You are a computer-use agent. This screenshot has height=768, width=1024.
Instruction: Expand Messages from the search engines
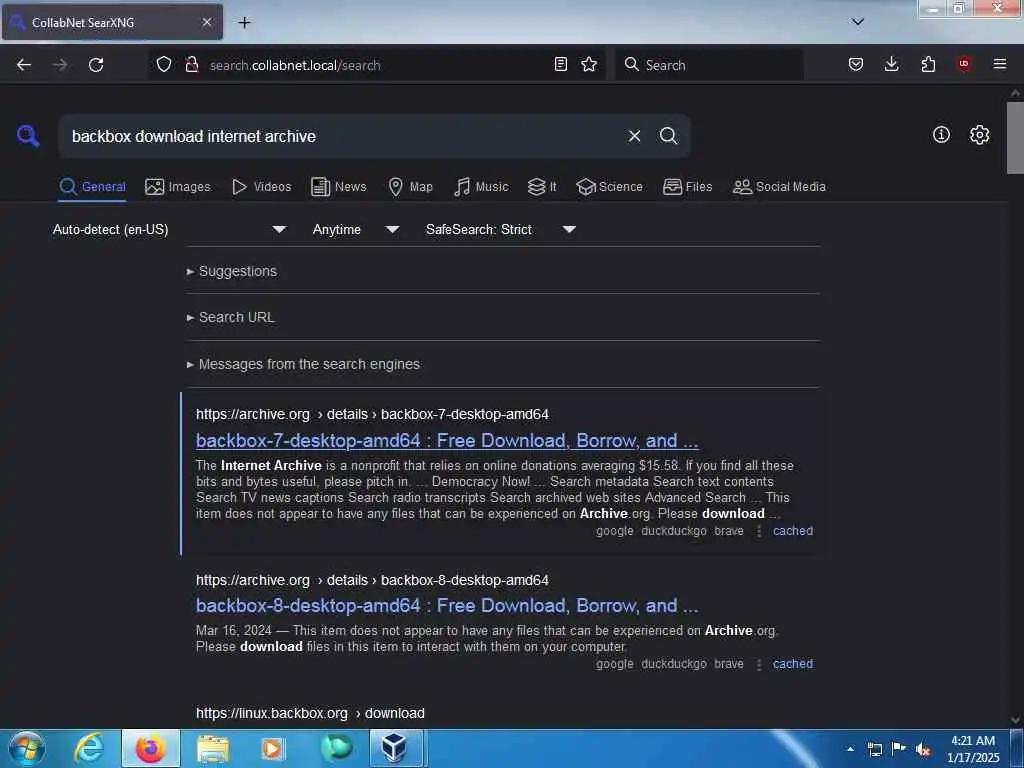click(303, 364)
